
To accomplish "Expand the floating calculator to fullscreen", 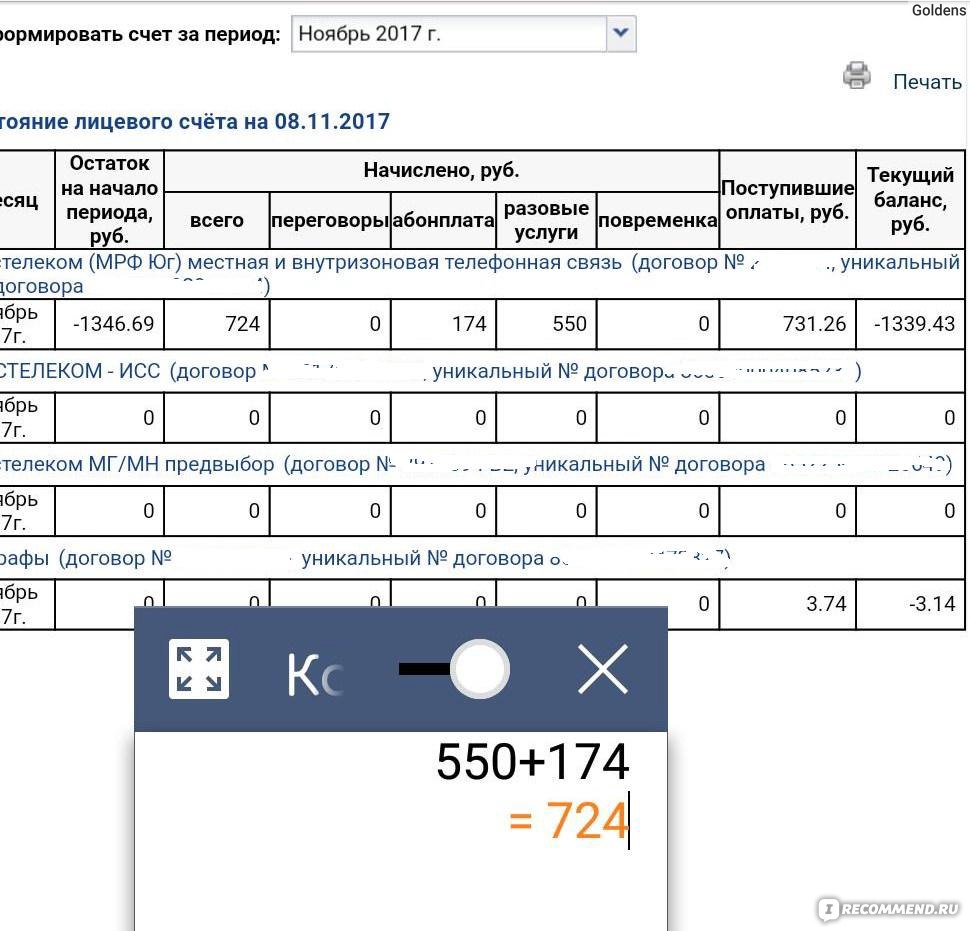I will tap(199, 669).
